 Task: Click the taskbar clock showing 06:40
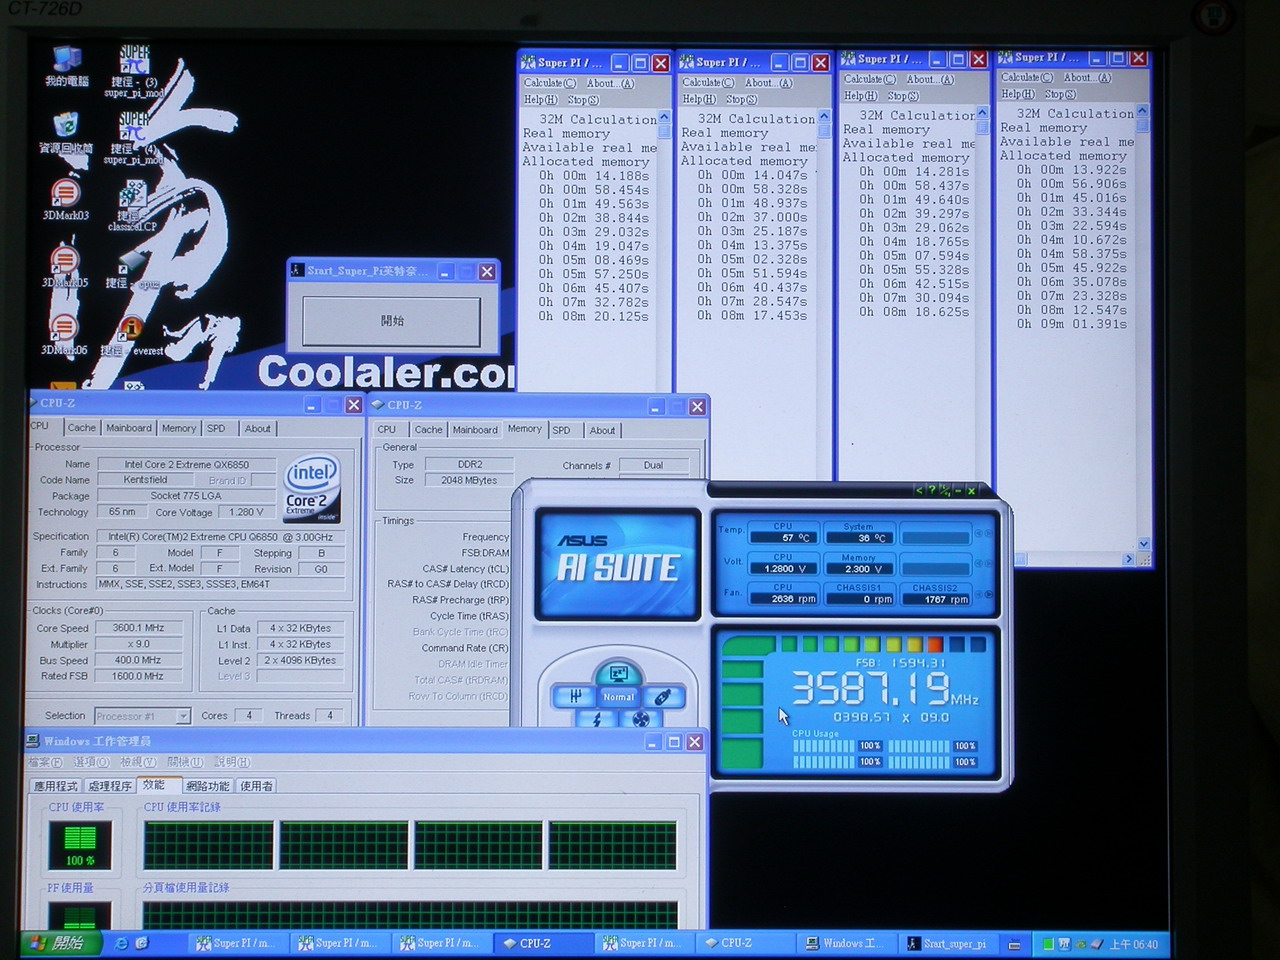pos(1133,944)
